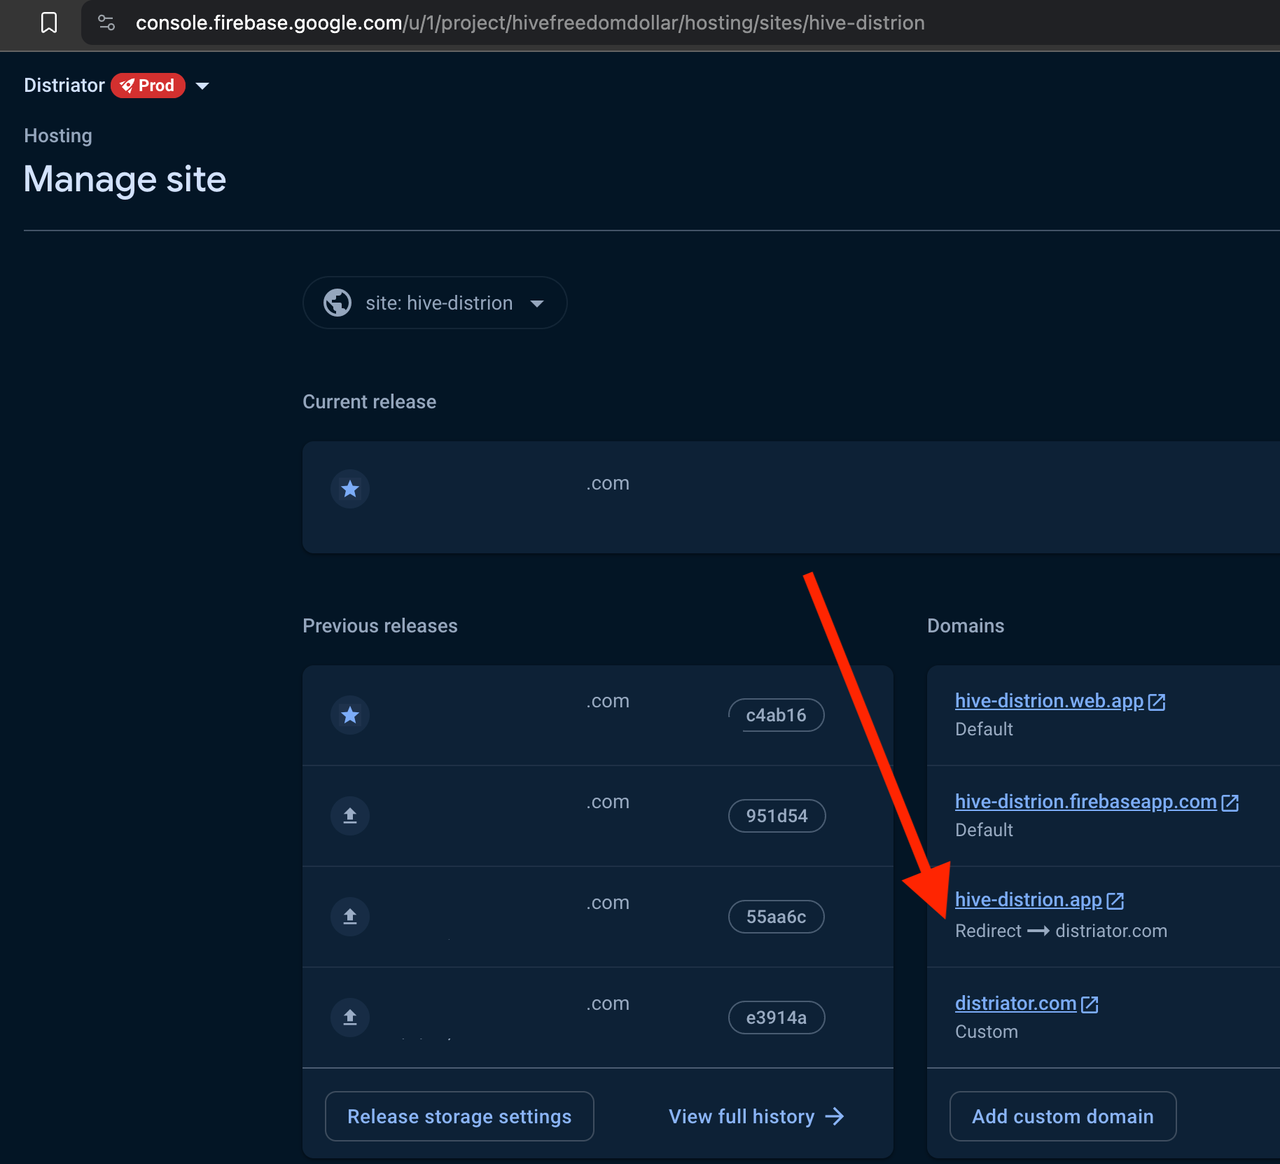
Task: Go to Hosting breadcrumb
Action: tap(58, 135)
